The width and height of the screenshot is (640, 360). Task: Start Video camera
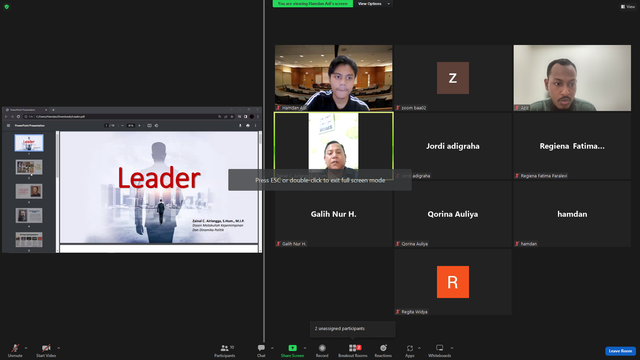click(46, 351)
